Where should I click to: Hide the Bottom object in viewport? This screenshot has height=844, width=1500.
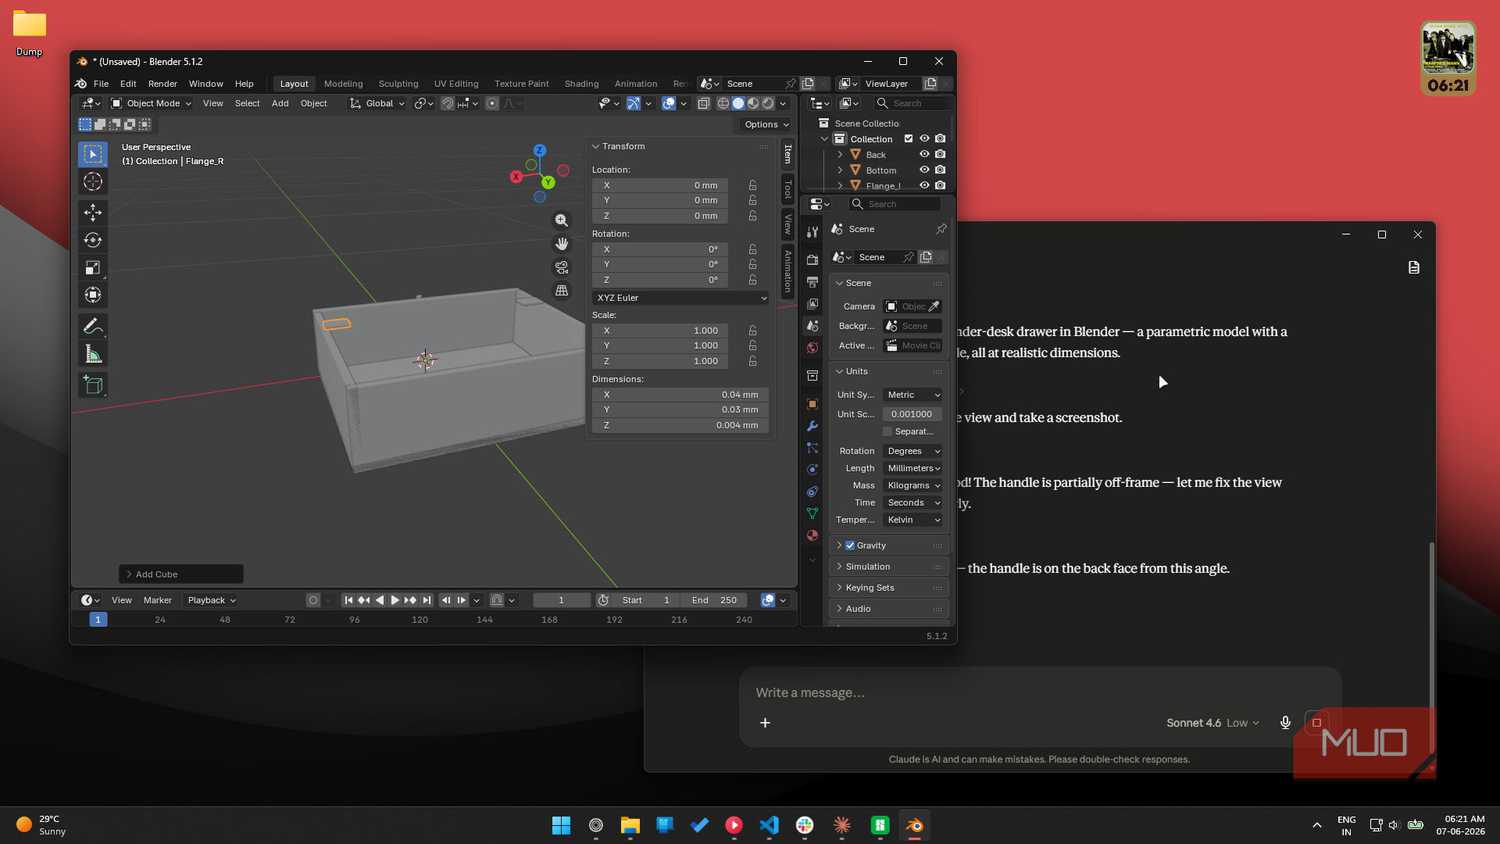click(x=924, y=170)
